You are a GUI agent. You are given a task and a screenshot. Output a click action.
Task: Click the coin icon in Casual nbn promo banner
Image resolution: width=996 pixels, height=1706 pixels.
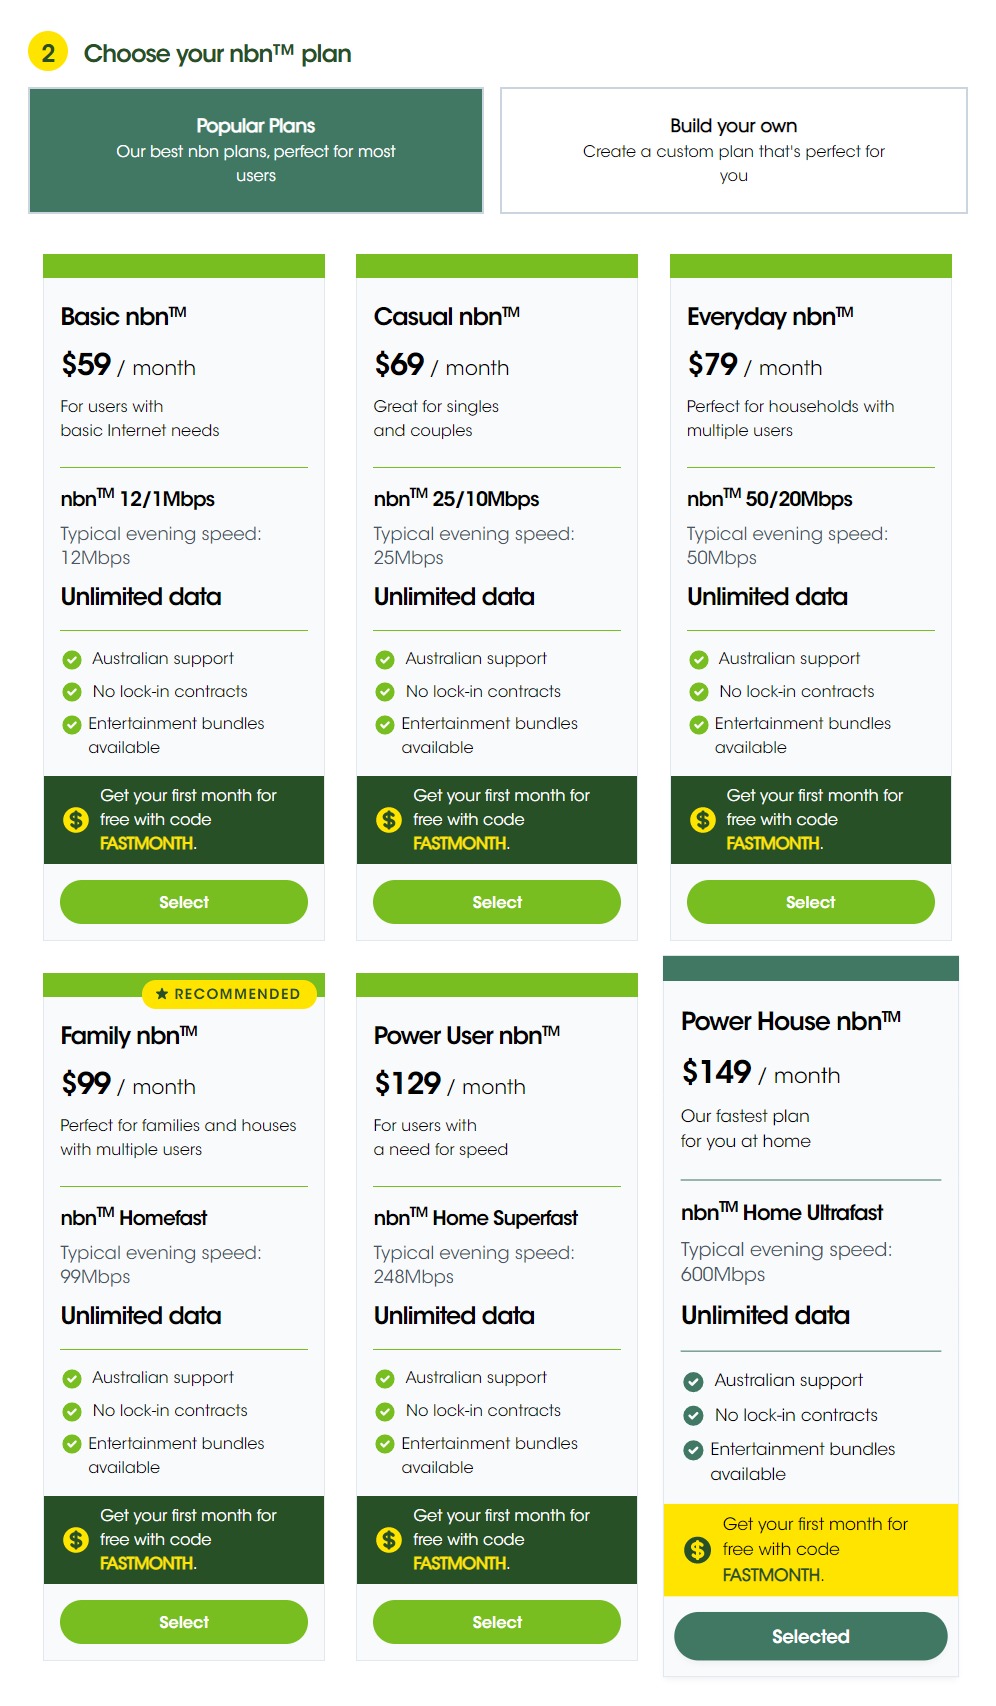(389, 820)
